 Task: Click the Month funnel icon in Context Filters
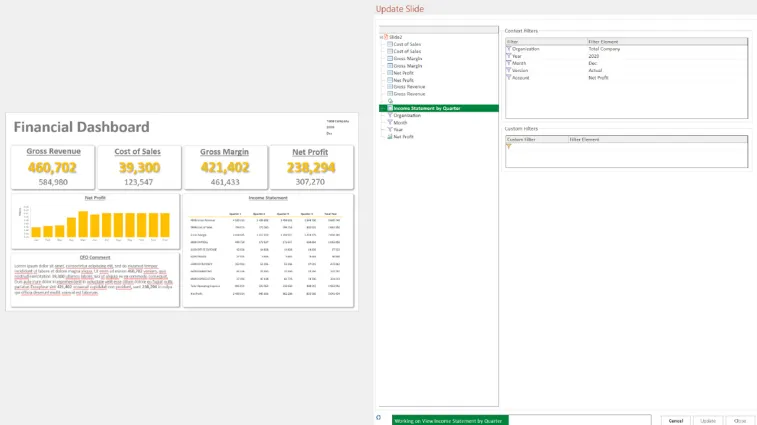(508, 63)
